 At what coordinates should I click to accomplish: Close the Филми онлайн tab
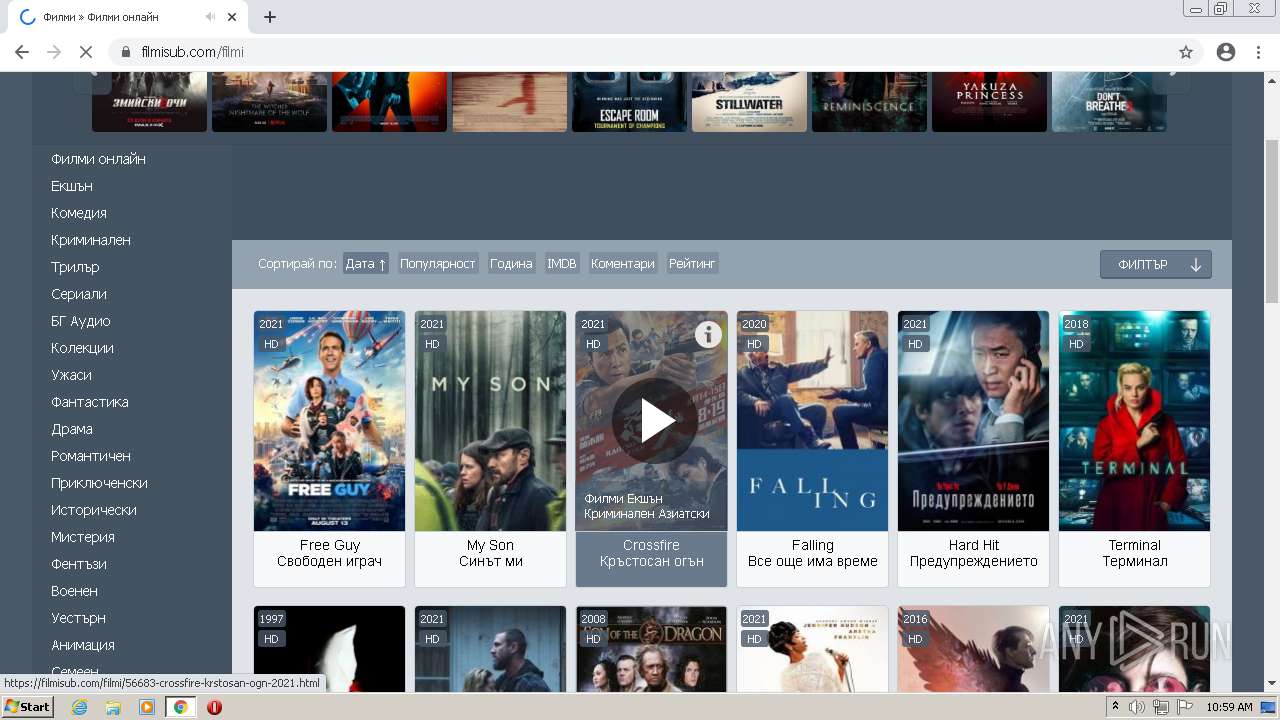coord(232,17)
